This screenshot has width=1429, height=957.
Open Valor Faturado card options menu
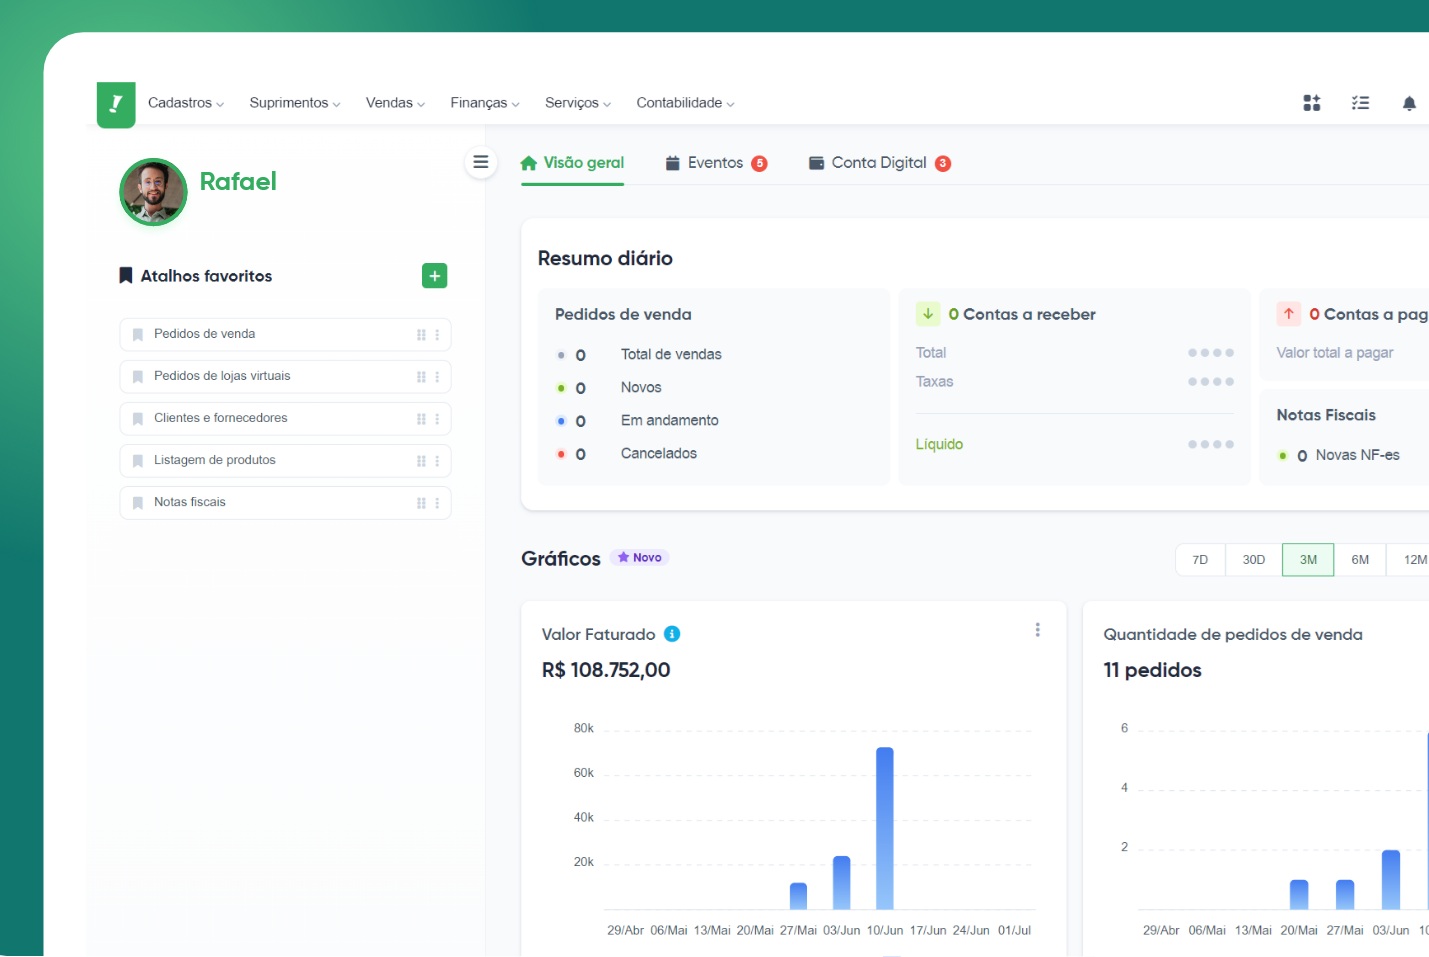click(1037, 630)
